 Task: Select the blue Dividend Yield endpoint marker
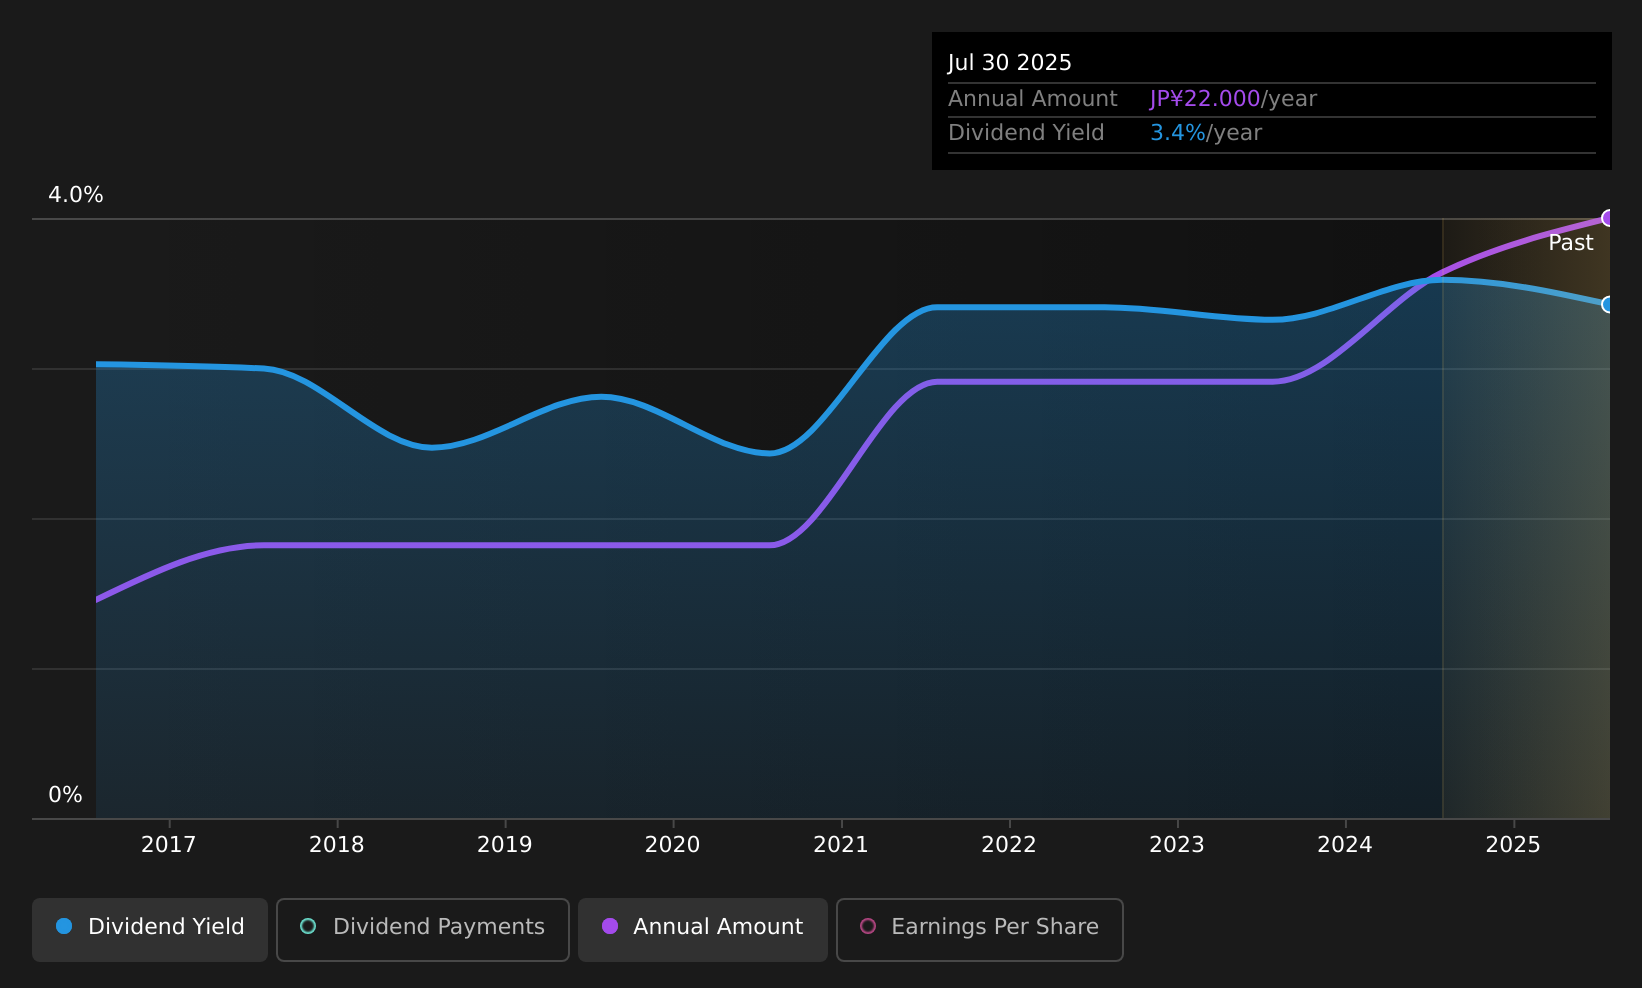pyautogui.click(x=1608, y=304)
